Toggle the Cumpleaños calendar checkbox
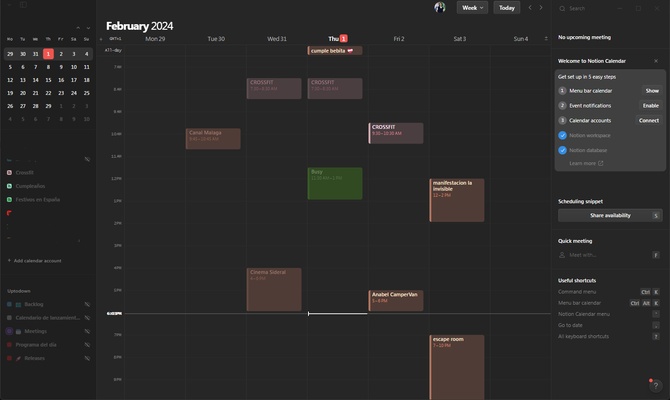Image resolution: width=670 pixels, height=400 pixels. pos(9,186)
